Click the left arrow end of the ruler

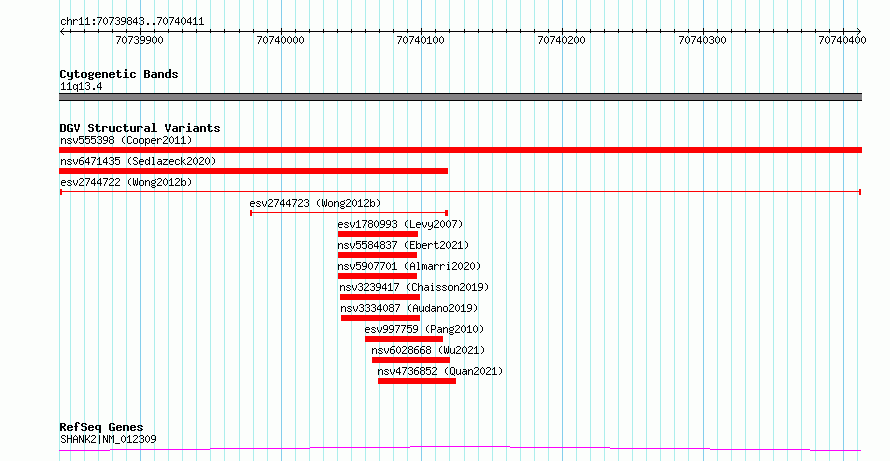pos(62,32)
